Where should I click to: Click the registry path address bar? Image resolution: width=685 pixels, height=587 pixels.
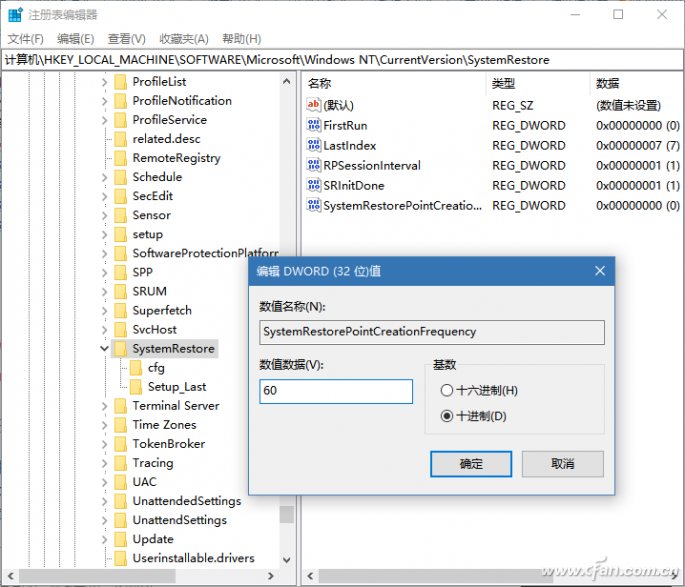click(342, 60)
